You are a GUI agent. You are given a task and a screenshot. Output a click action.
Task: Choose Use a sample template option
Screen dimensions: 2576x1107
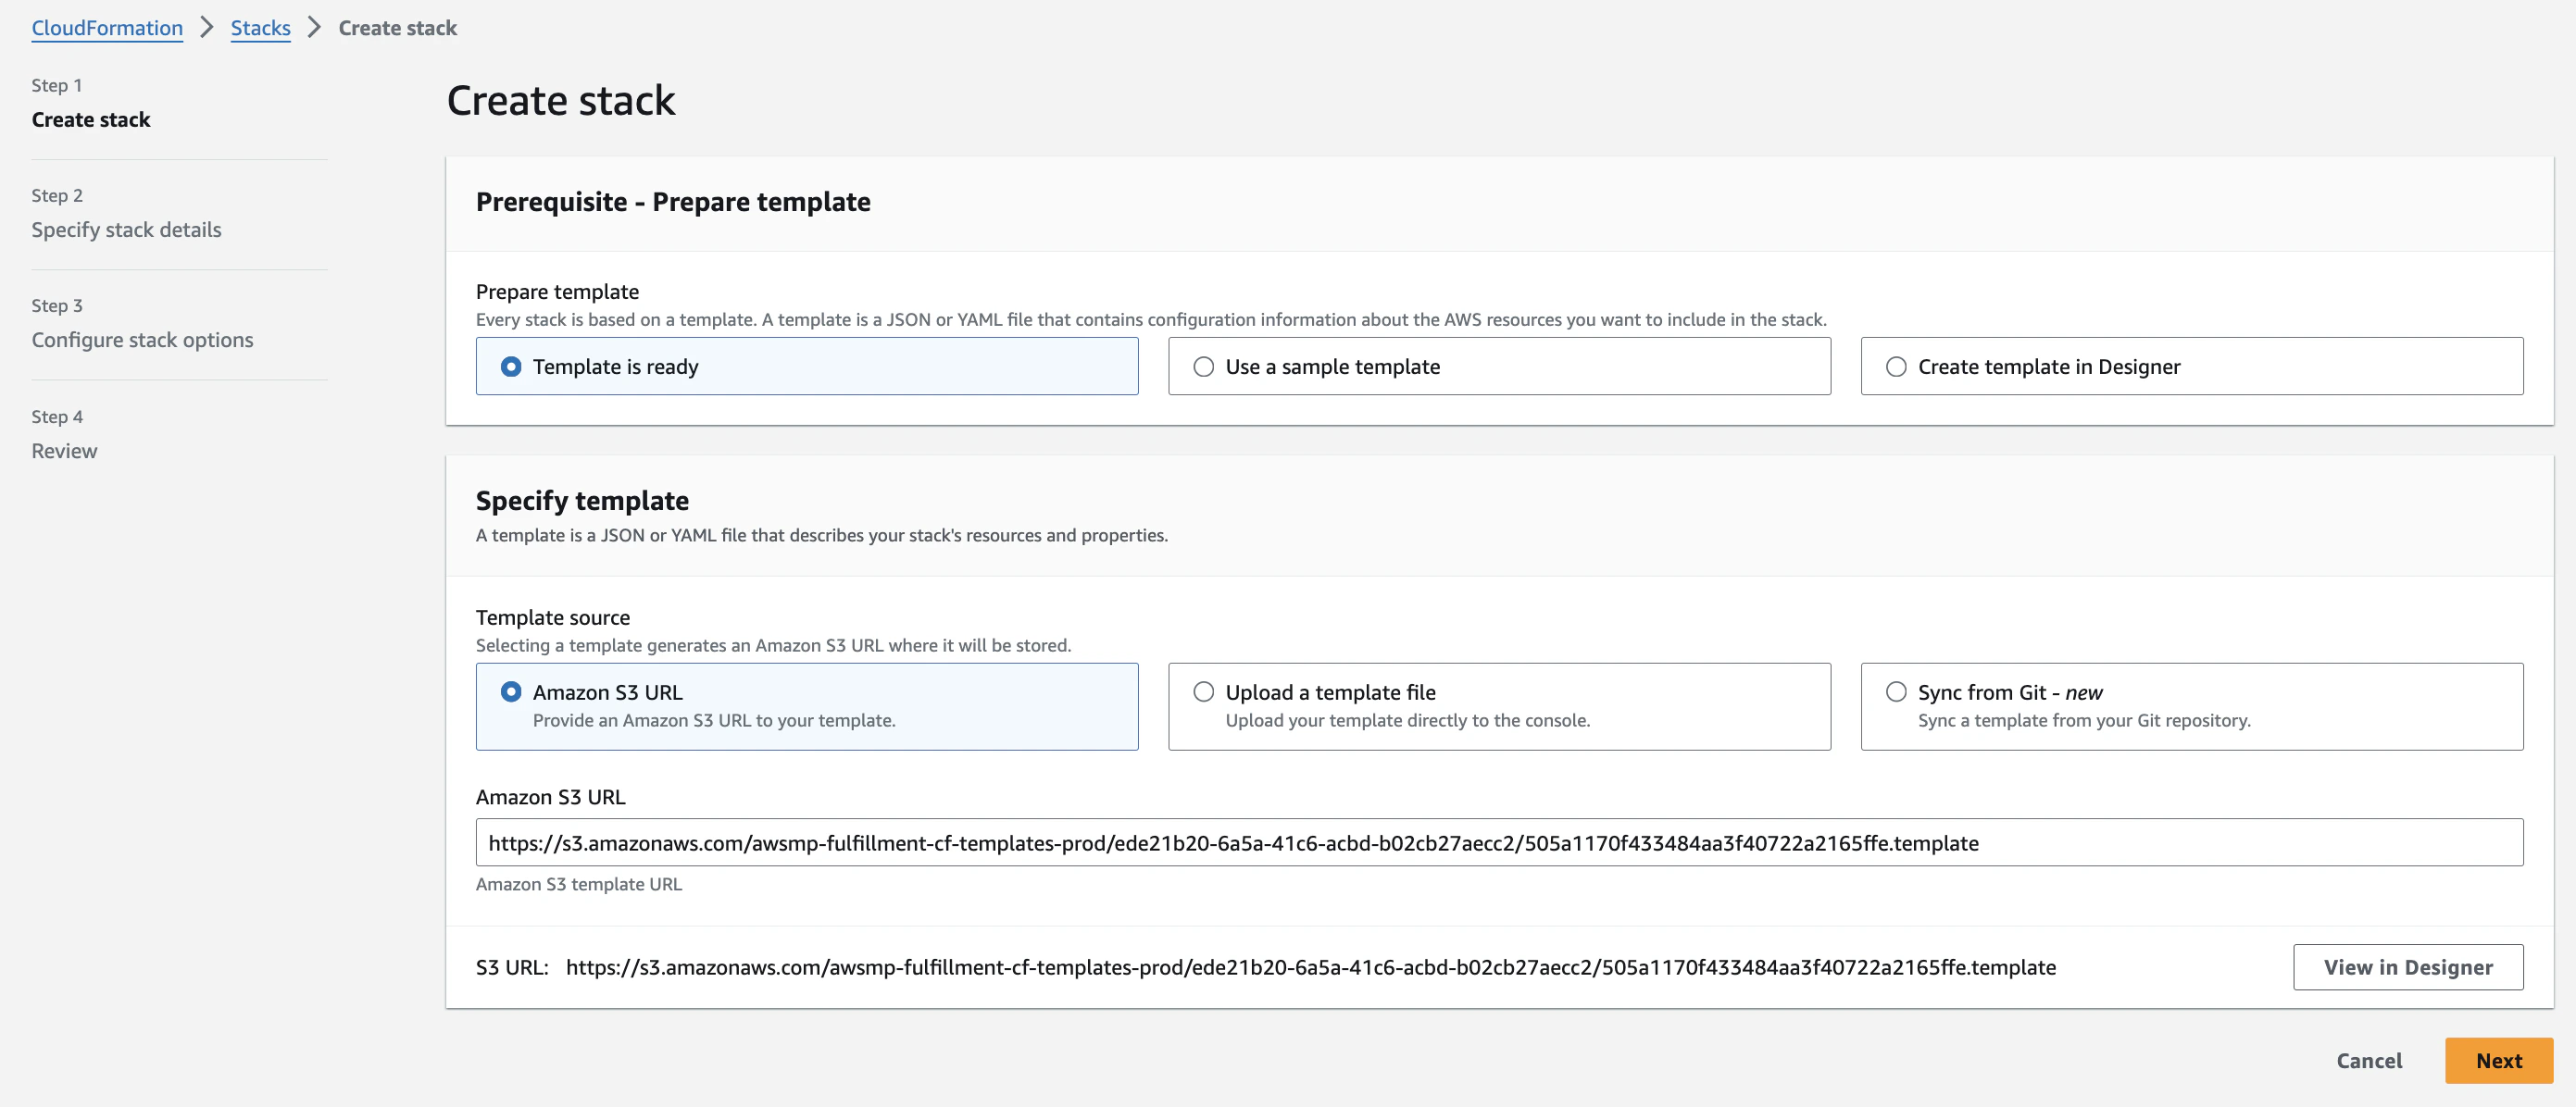coord(1204,367)
